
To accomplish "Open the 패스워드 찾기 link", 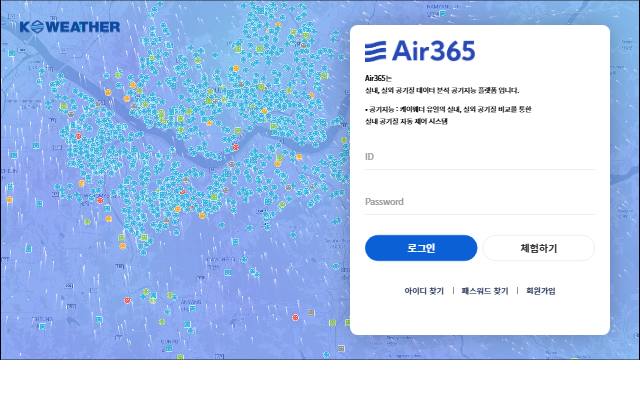I will click(485, 291).
